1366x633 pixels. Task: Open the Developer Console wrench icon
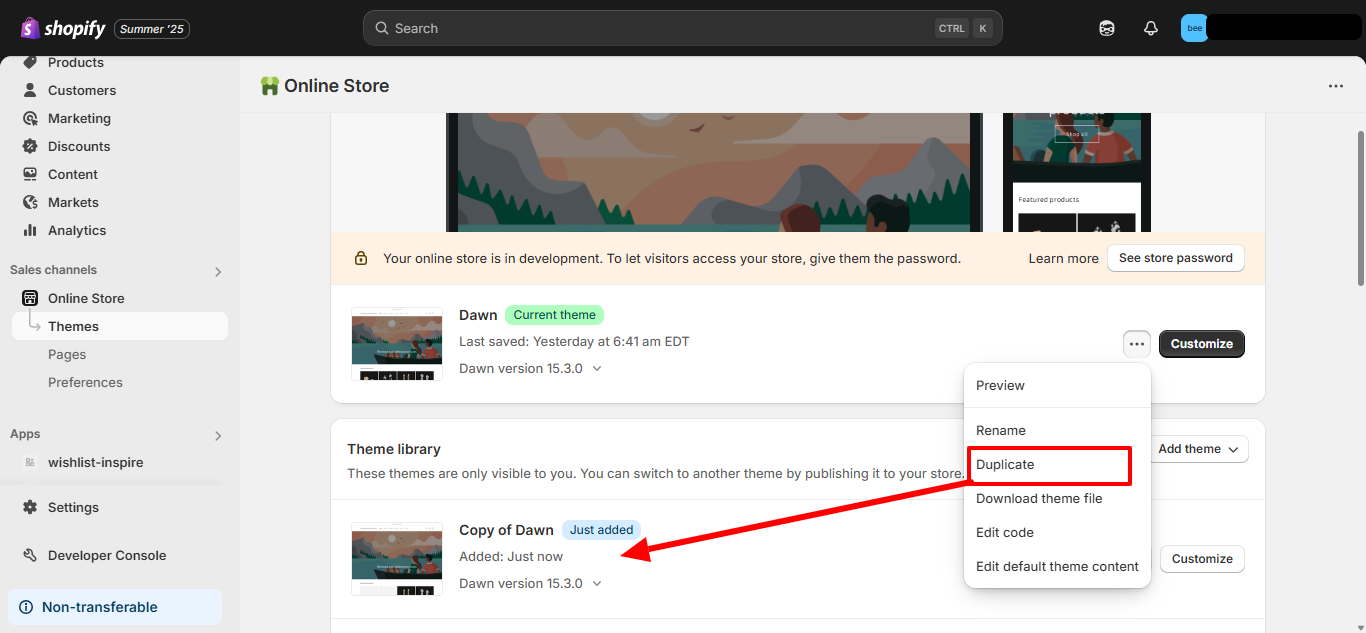pyautogui.click(x=29, y=555)
